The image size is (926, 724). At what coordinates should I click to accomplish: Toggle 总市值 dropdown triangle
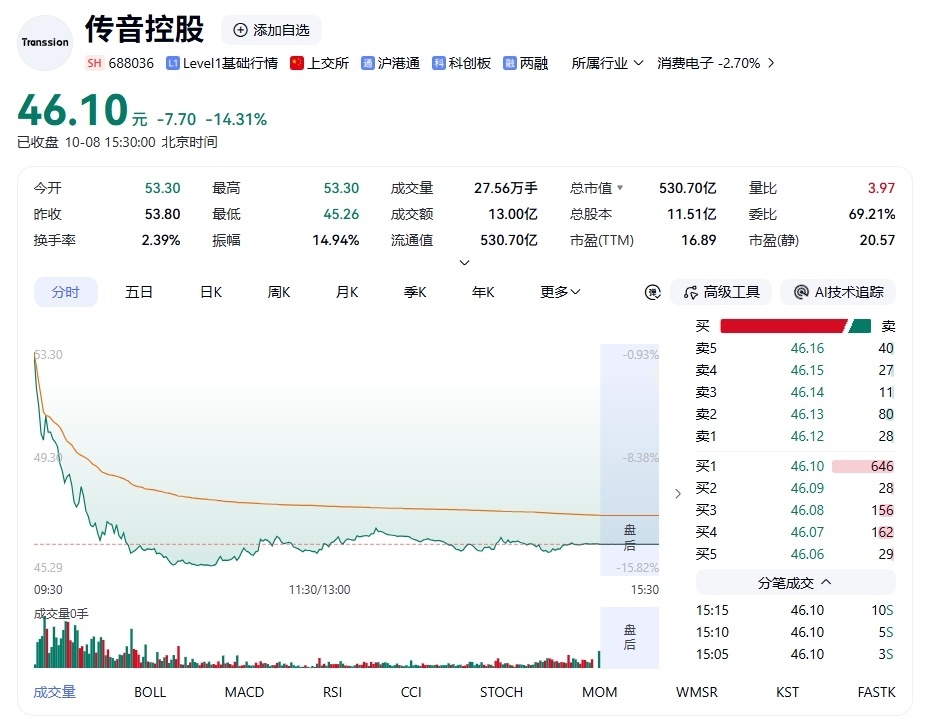tap(620, 188)
